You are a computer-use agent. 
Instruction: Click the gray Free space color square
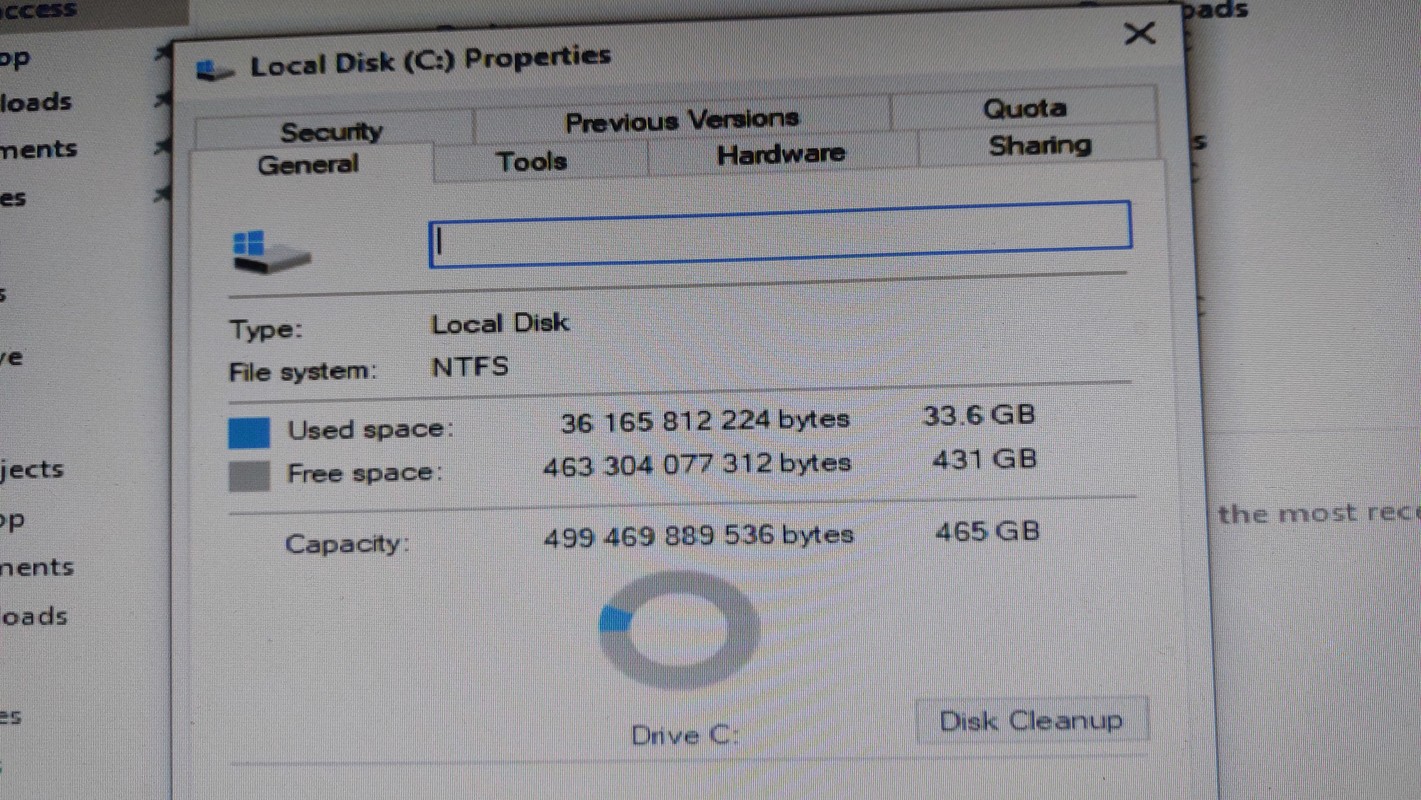coord(249,476)
